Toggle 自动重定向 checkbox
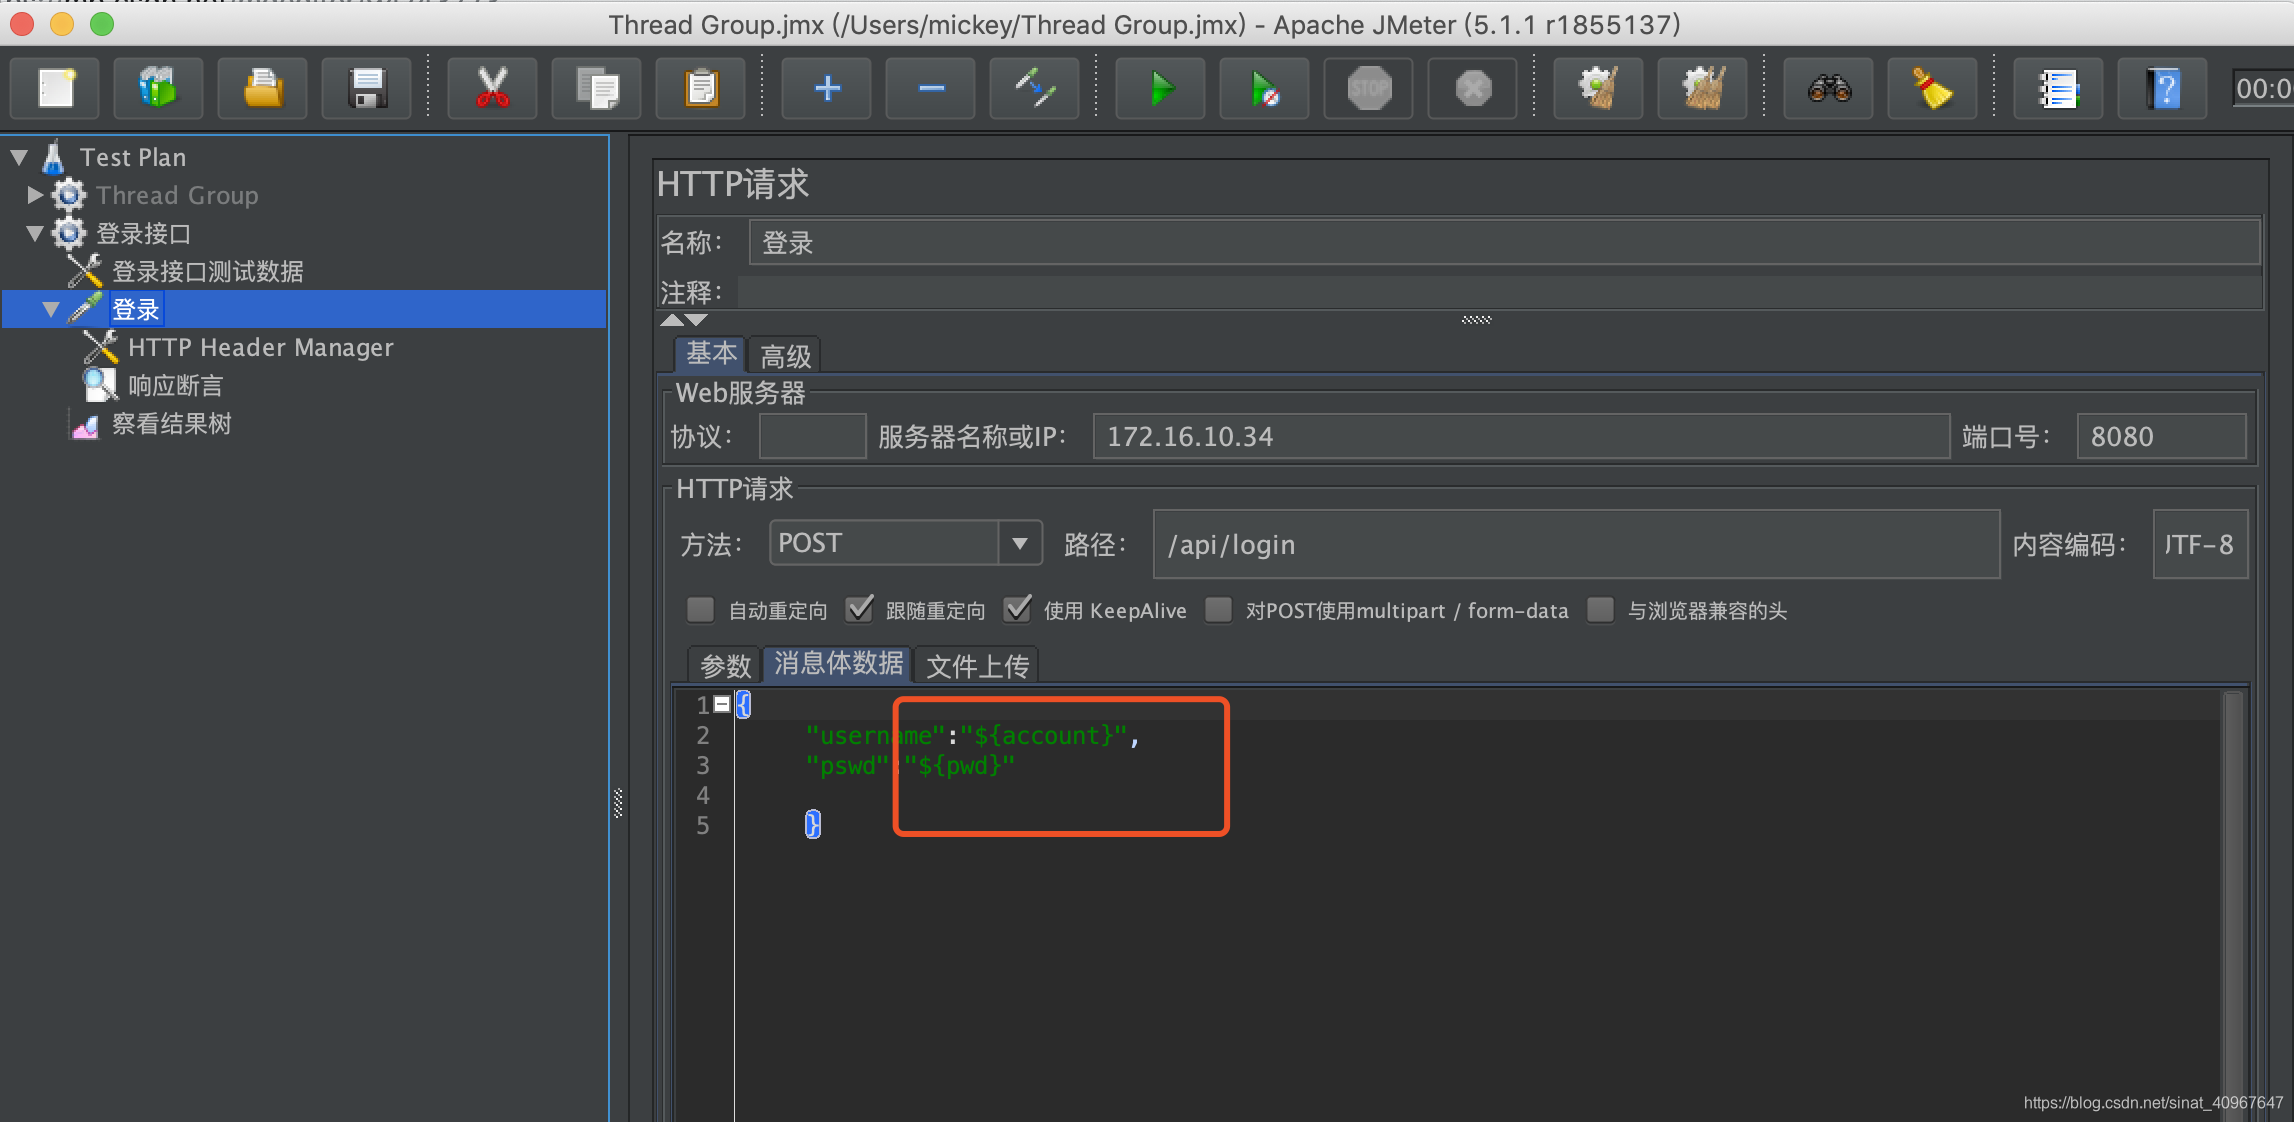 click(700, 610)
